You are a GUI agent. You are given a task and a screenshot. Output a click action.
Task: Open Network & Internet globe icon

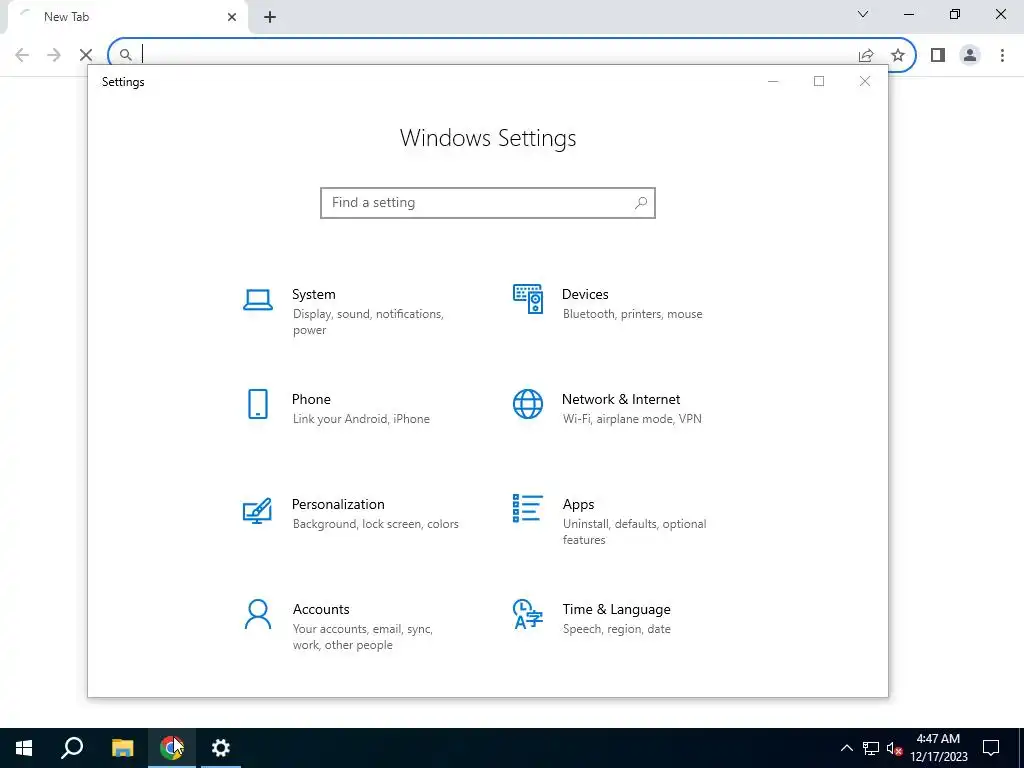tap(528, 404)
